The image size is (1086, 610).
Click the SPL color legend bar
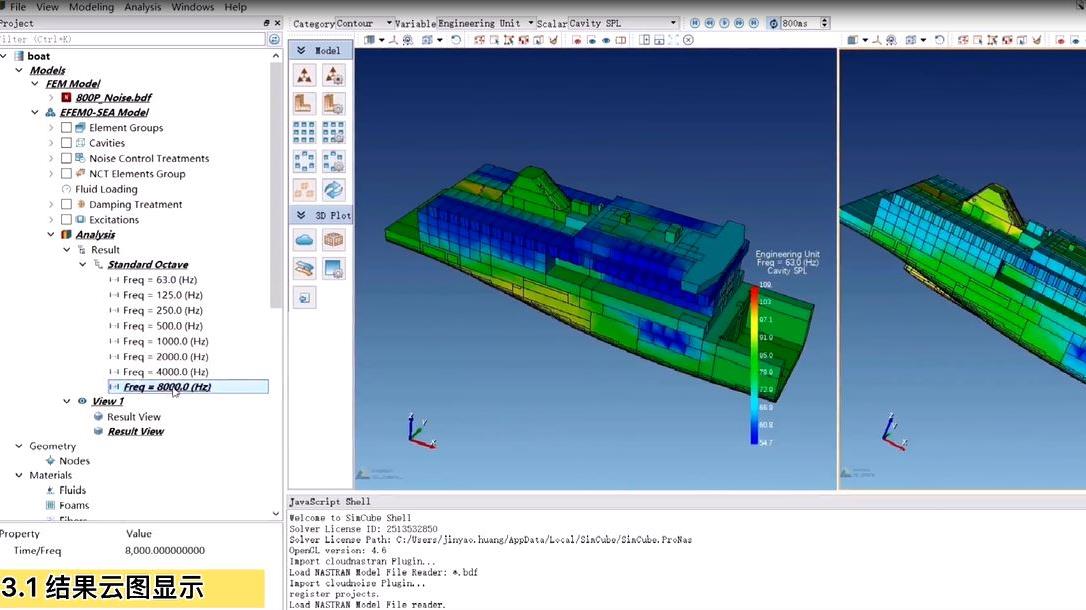tap(754, 365)
